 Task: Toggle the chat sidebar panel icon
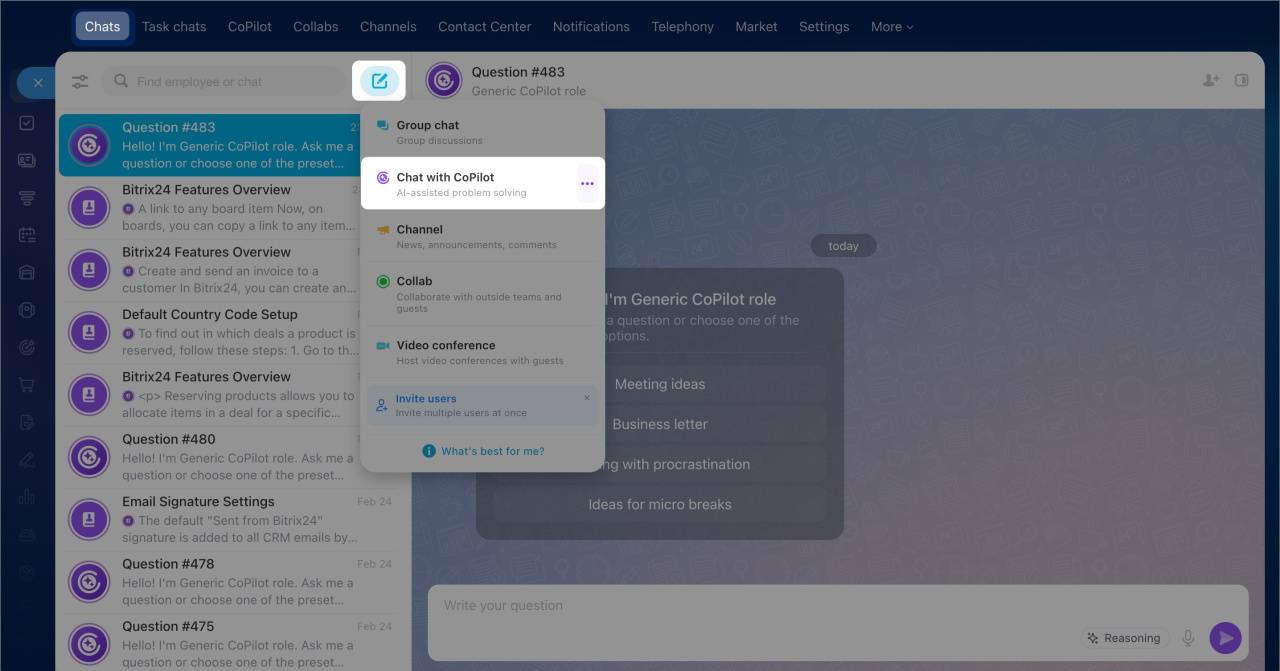1242,81
